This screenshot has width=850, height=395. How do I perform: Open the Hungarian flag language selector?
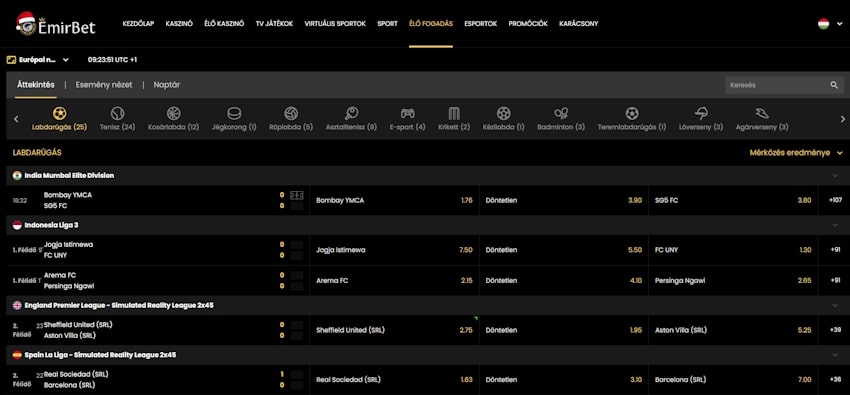coord(829,24)
